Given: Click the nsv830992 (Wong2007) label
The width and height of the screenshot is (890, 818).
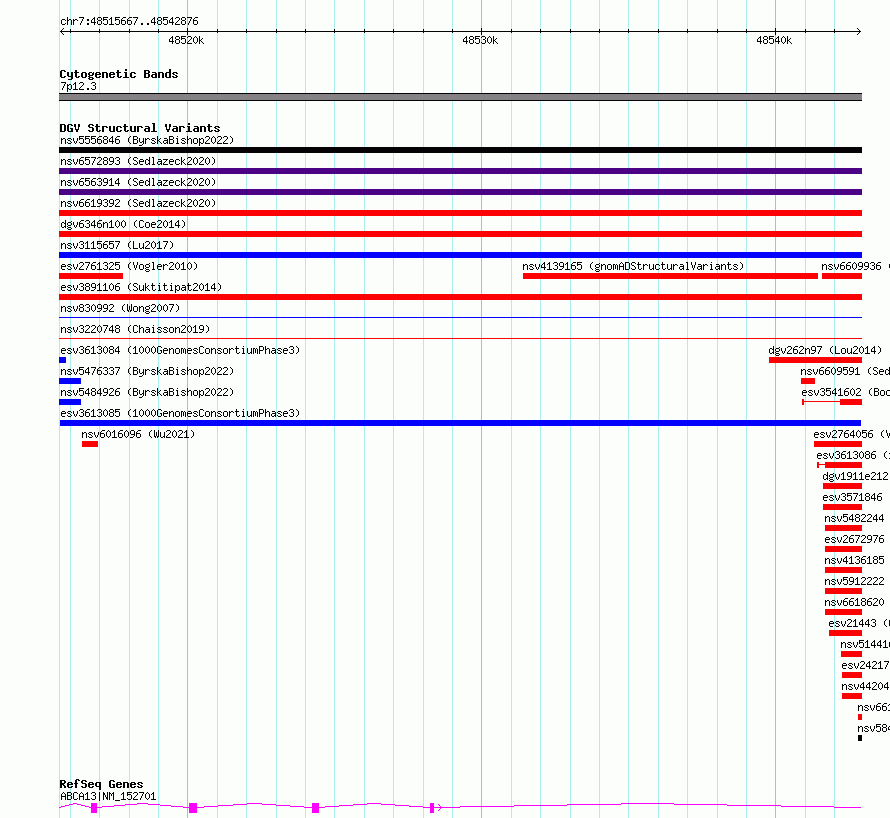Looking at the screenshot, I should [x=120, y=308].
